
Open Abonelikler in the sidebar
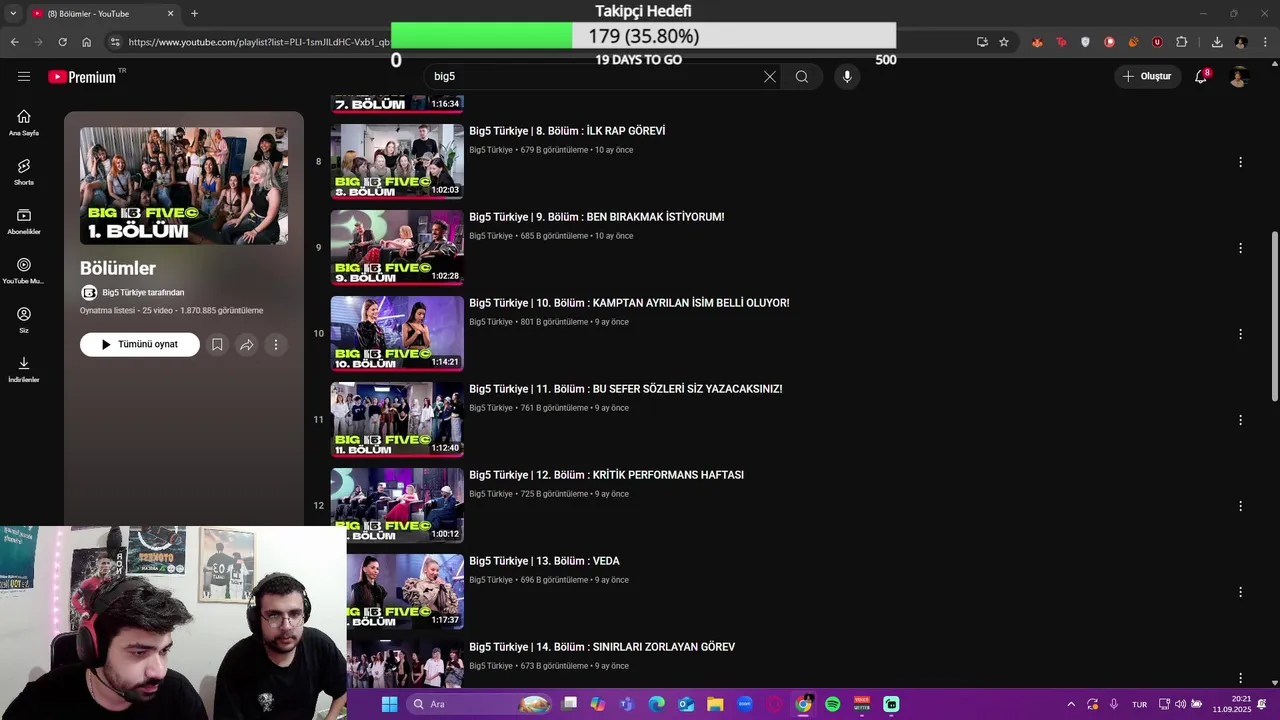pyautogui.click(x=24, y=221)
